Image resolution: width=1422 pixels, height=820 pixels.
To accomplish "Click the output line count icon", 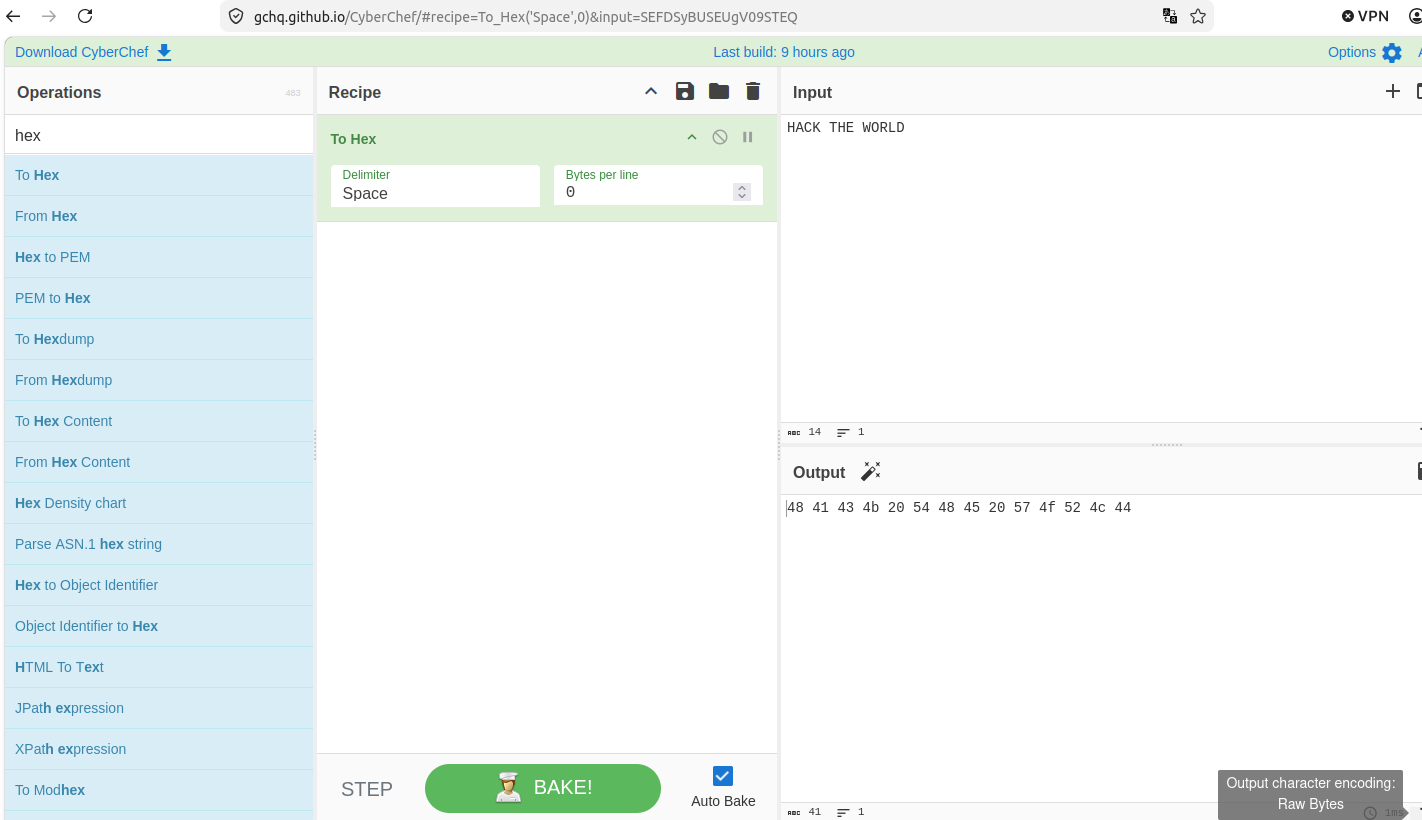I will [843, 812].
